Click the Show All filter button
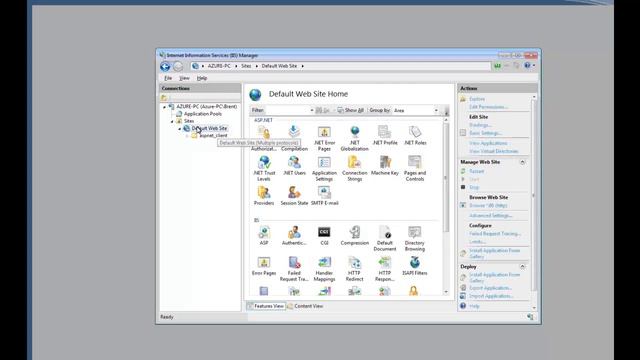This screenshot has height=360, width=640. (x=350, y=111)
